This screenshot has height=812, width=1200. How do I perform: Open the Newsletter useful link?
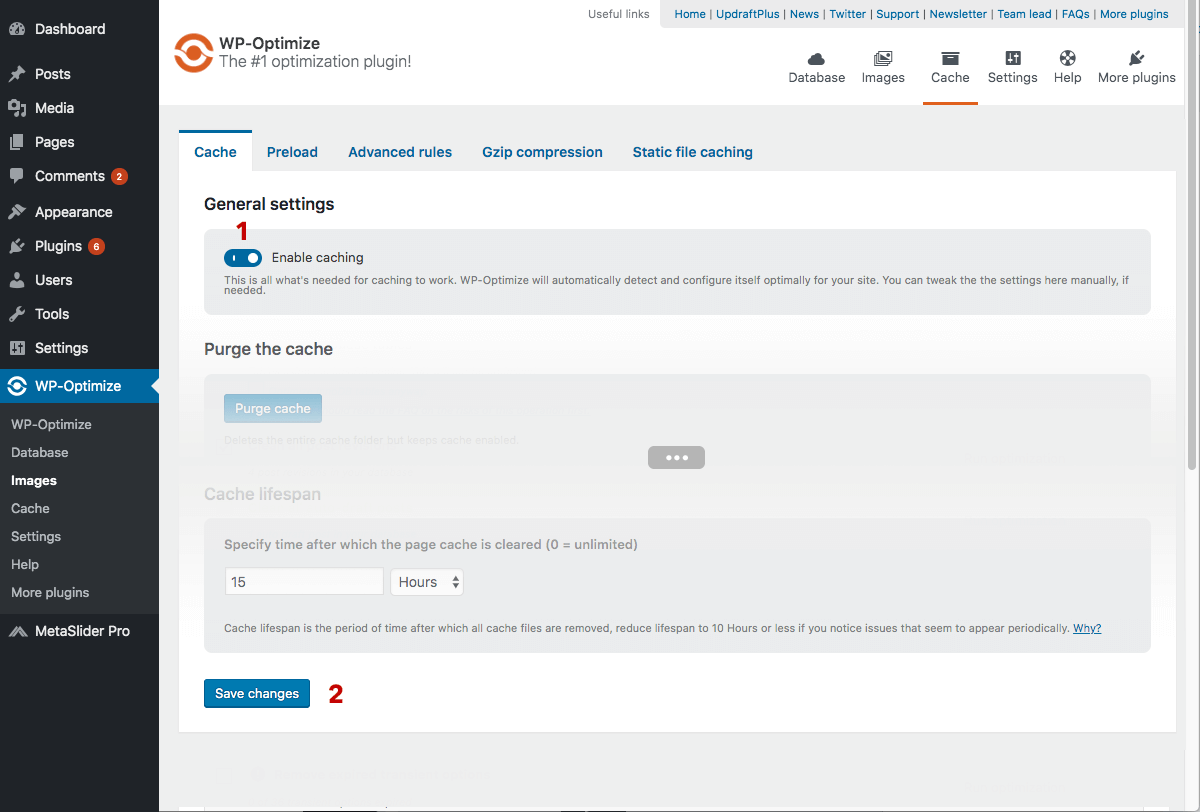coord(958,14)
